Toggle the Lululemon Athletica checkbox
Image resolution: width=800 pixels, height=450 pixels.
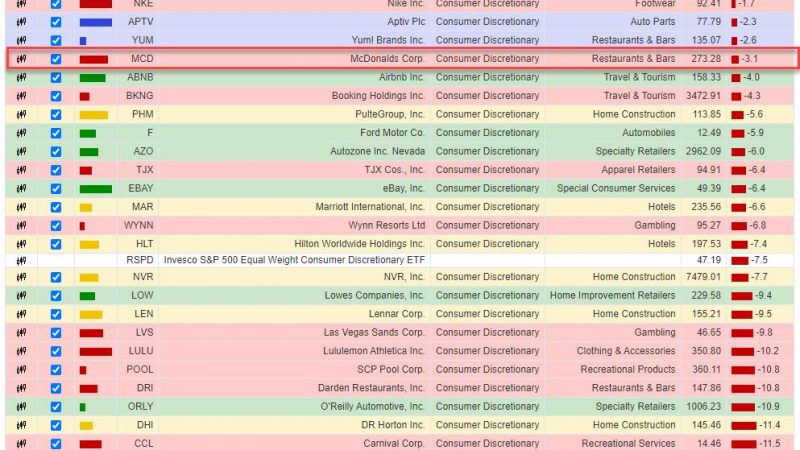pyautogui.click(x=56, y=351)
